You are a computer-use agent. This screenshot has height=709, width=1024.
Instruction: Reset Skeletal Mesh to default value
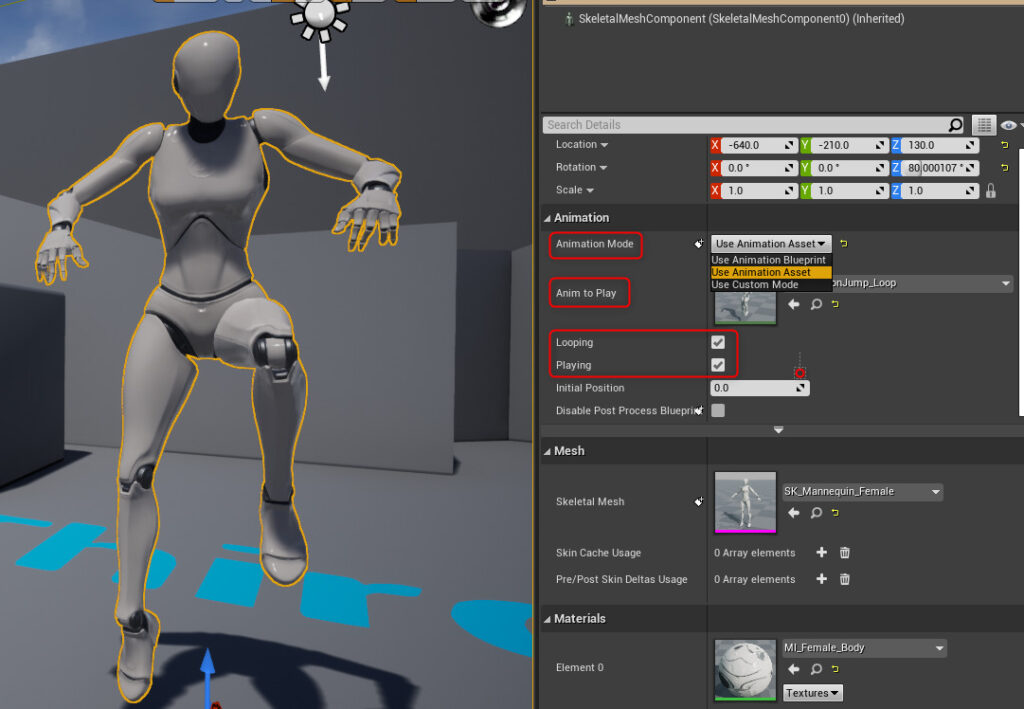pos(835,513)
